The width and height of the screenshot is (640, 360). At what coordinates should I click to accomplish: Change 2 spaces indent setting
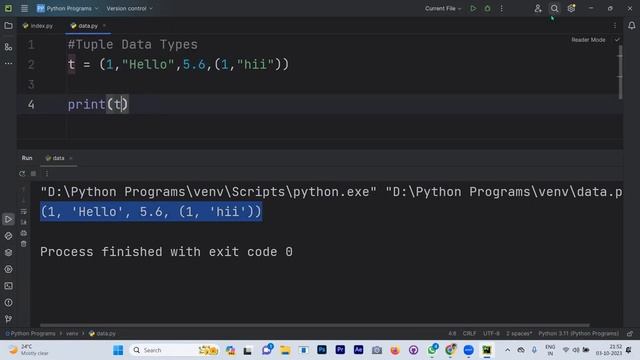point(519,333)
